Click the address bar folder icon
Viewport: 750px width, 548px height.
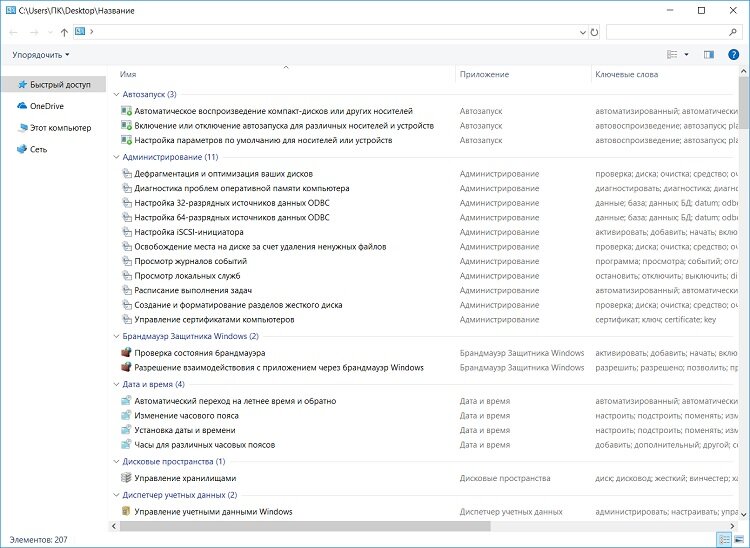80,32
